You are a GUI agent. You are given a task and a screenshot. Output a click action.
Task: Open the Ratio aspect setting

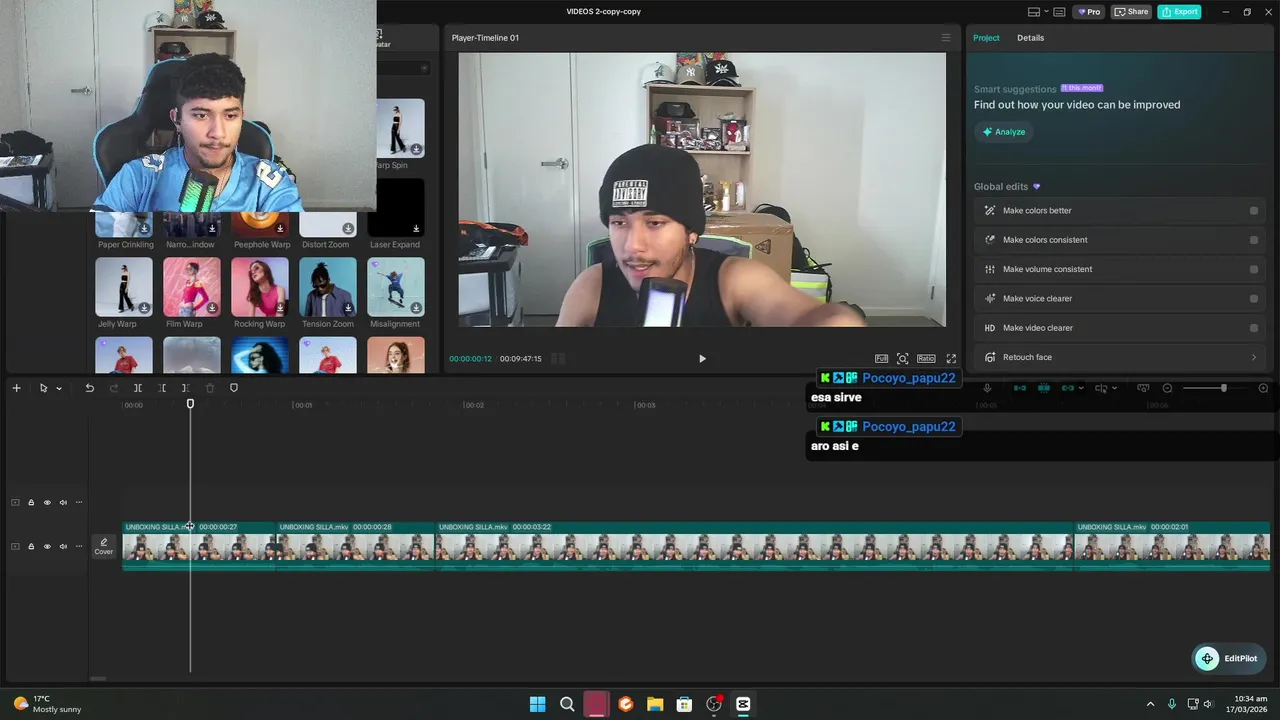point(926,358)
